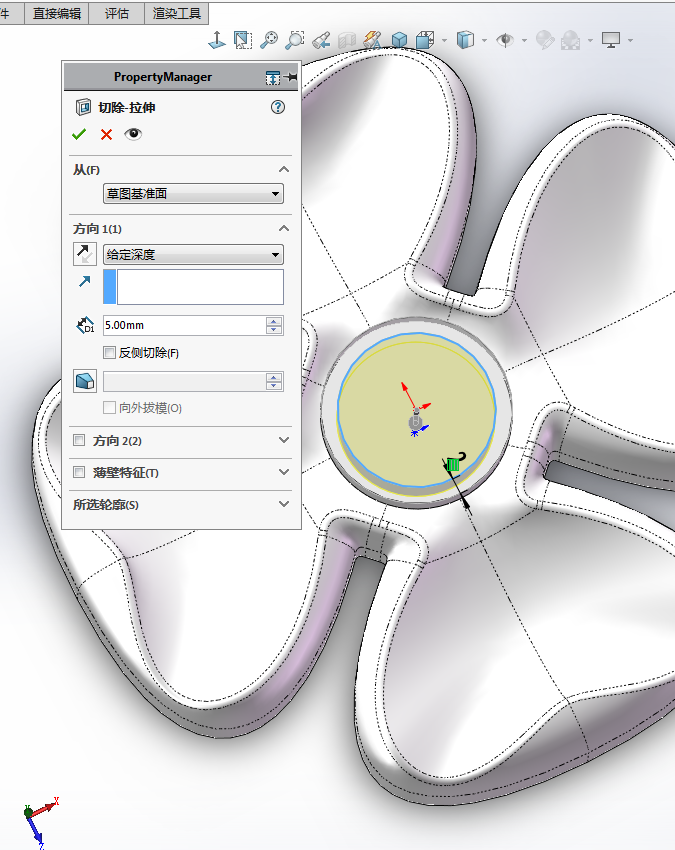Expand the 薄壁特征(T) section

point(284,472)
